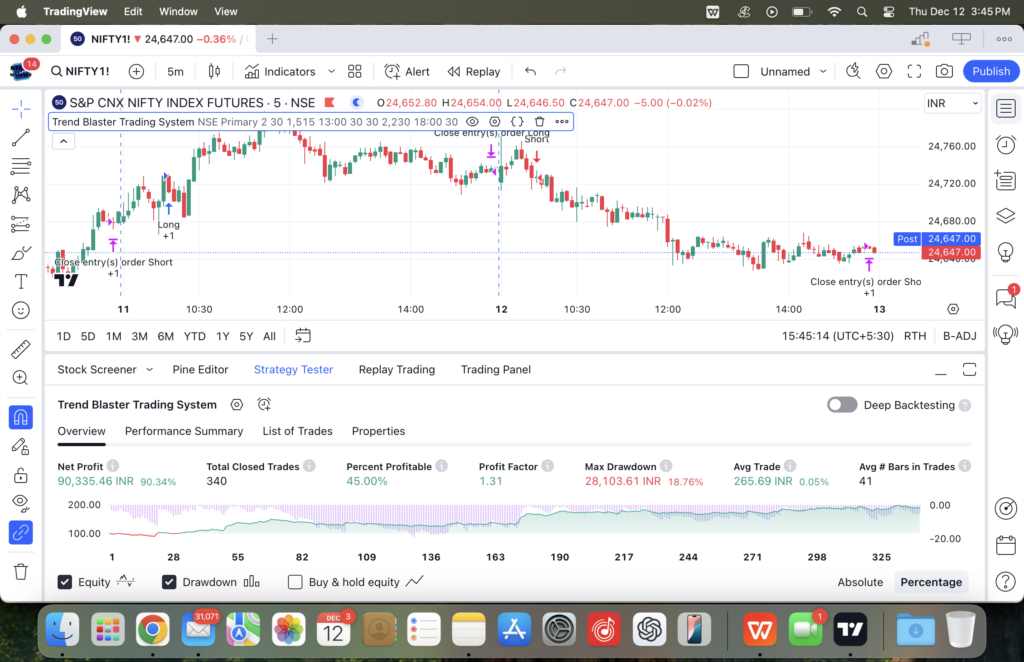Open the candlestick chart type menu
Viewport: 1024px width, 662px height.
[x=214, y=71]
